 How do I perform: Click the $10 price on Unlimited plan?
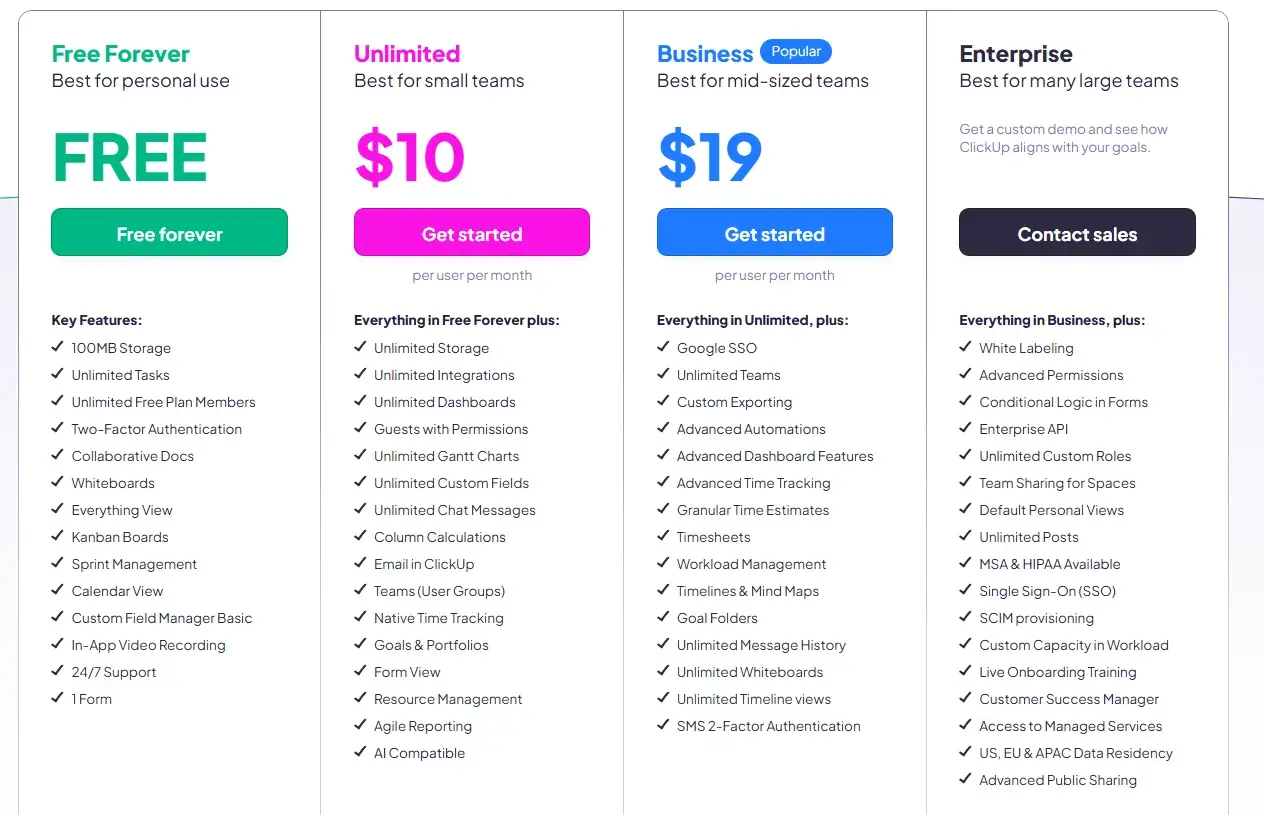410,156
